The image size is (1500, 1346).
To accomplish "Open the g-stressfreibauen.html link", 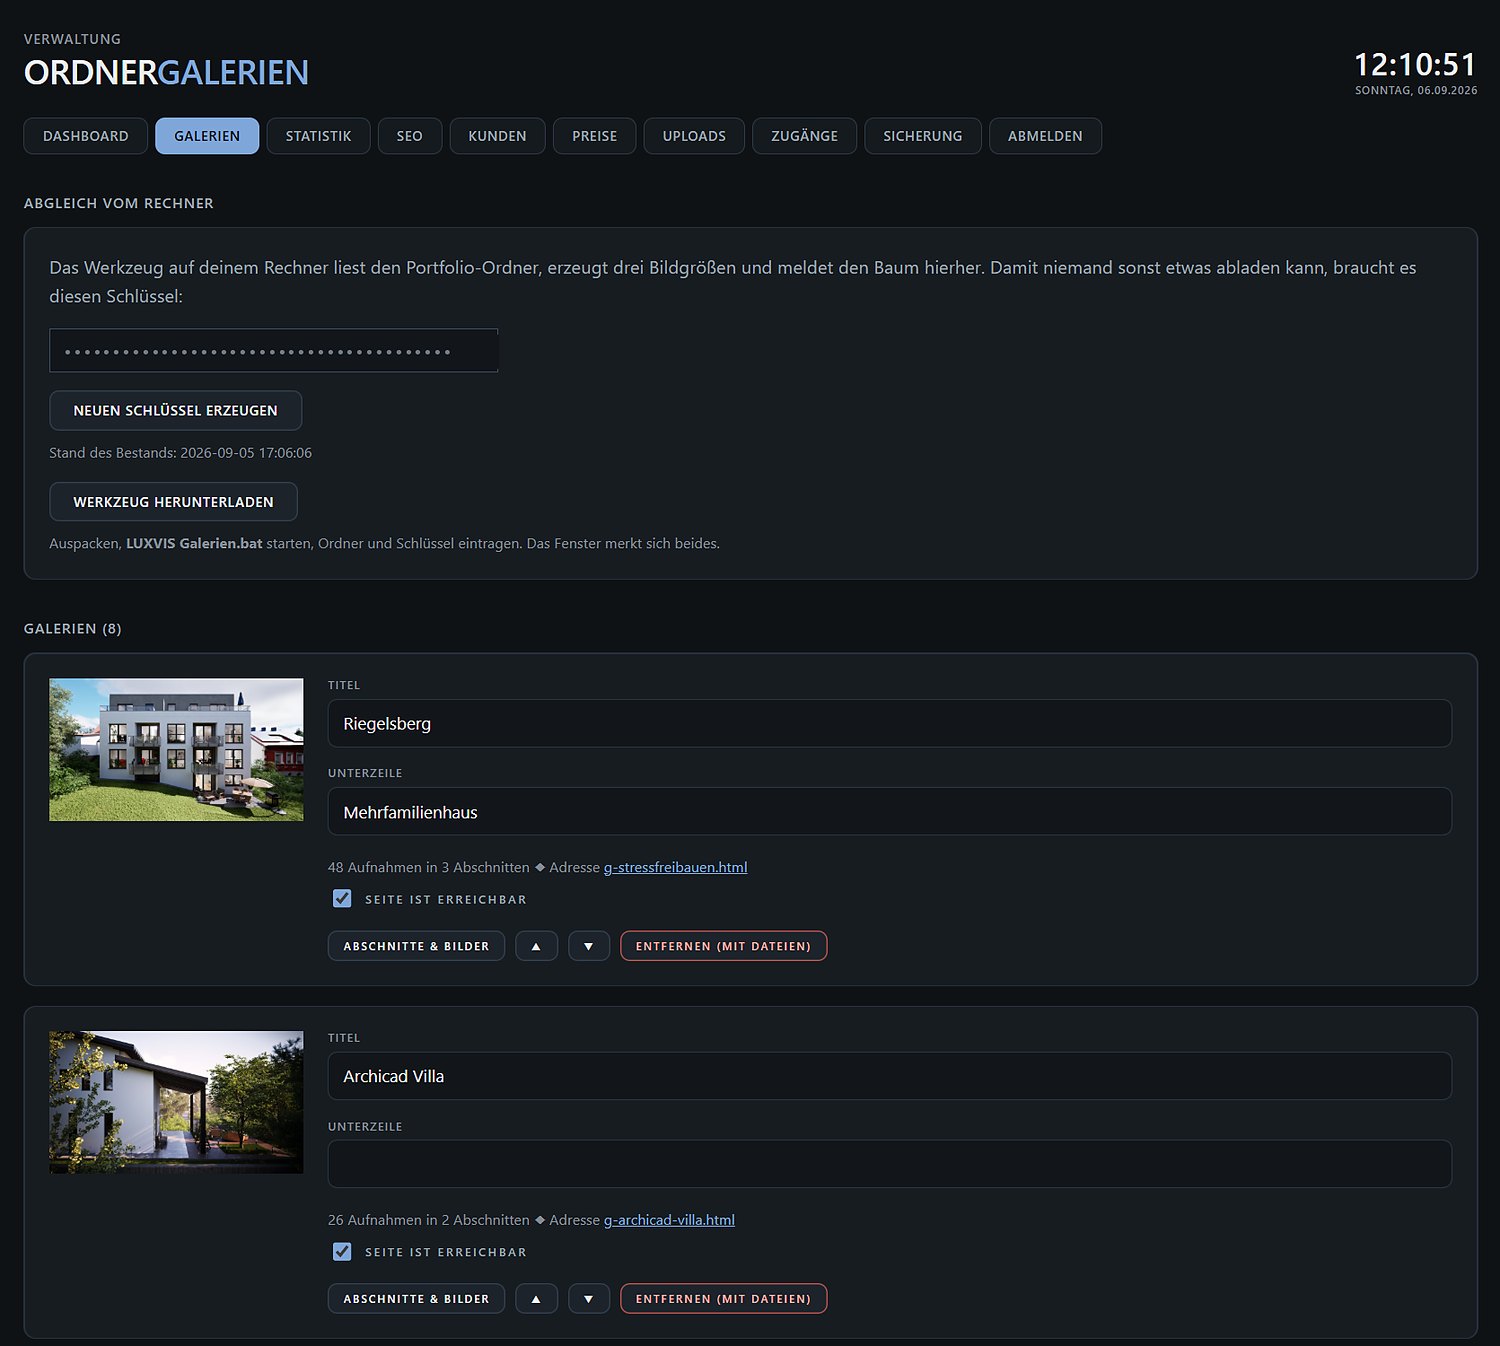I will tap(676, 867).
